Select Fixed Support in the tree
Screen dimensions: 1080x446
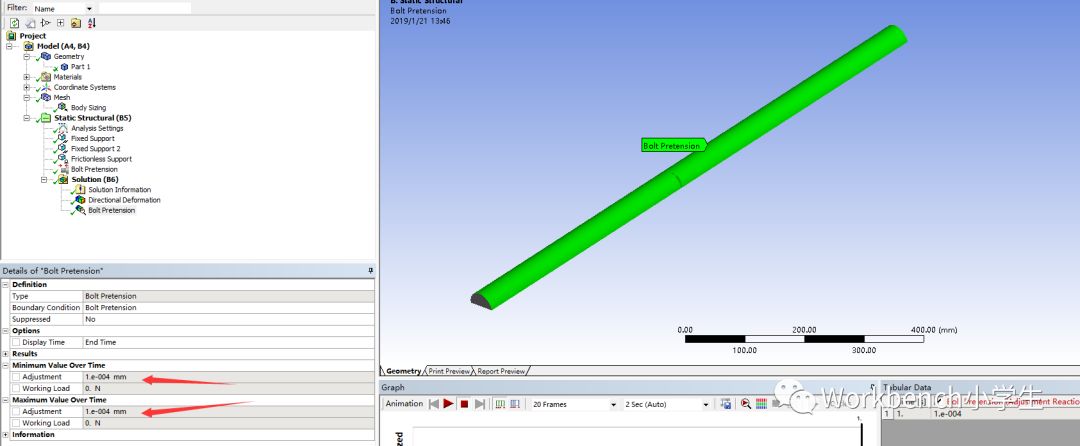92,139
